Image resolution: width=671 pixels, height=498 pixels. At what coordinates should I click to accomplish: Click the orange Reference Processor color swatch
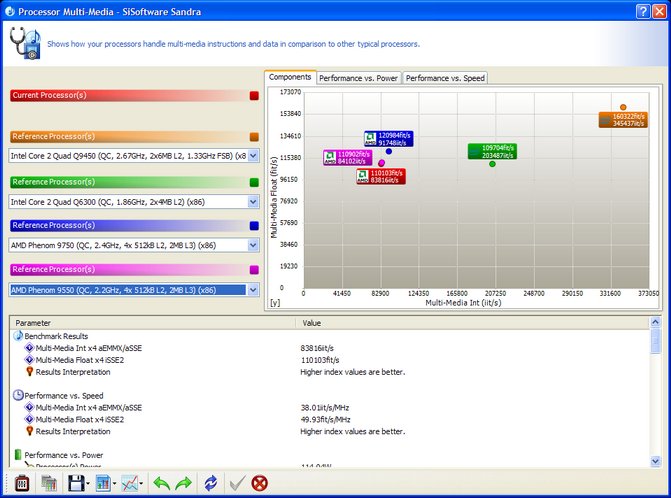coord(254,137)
